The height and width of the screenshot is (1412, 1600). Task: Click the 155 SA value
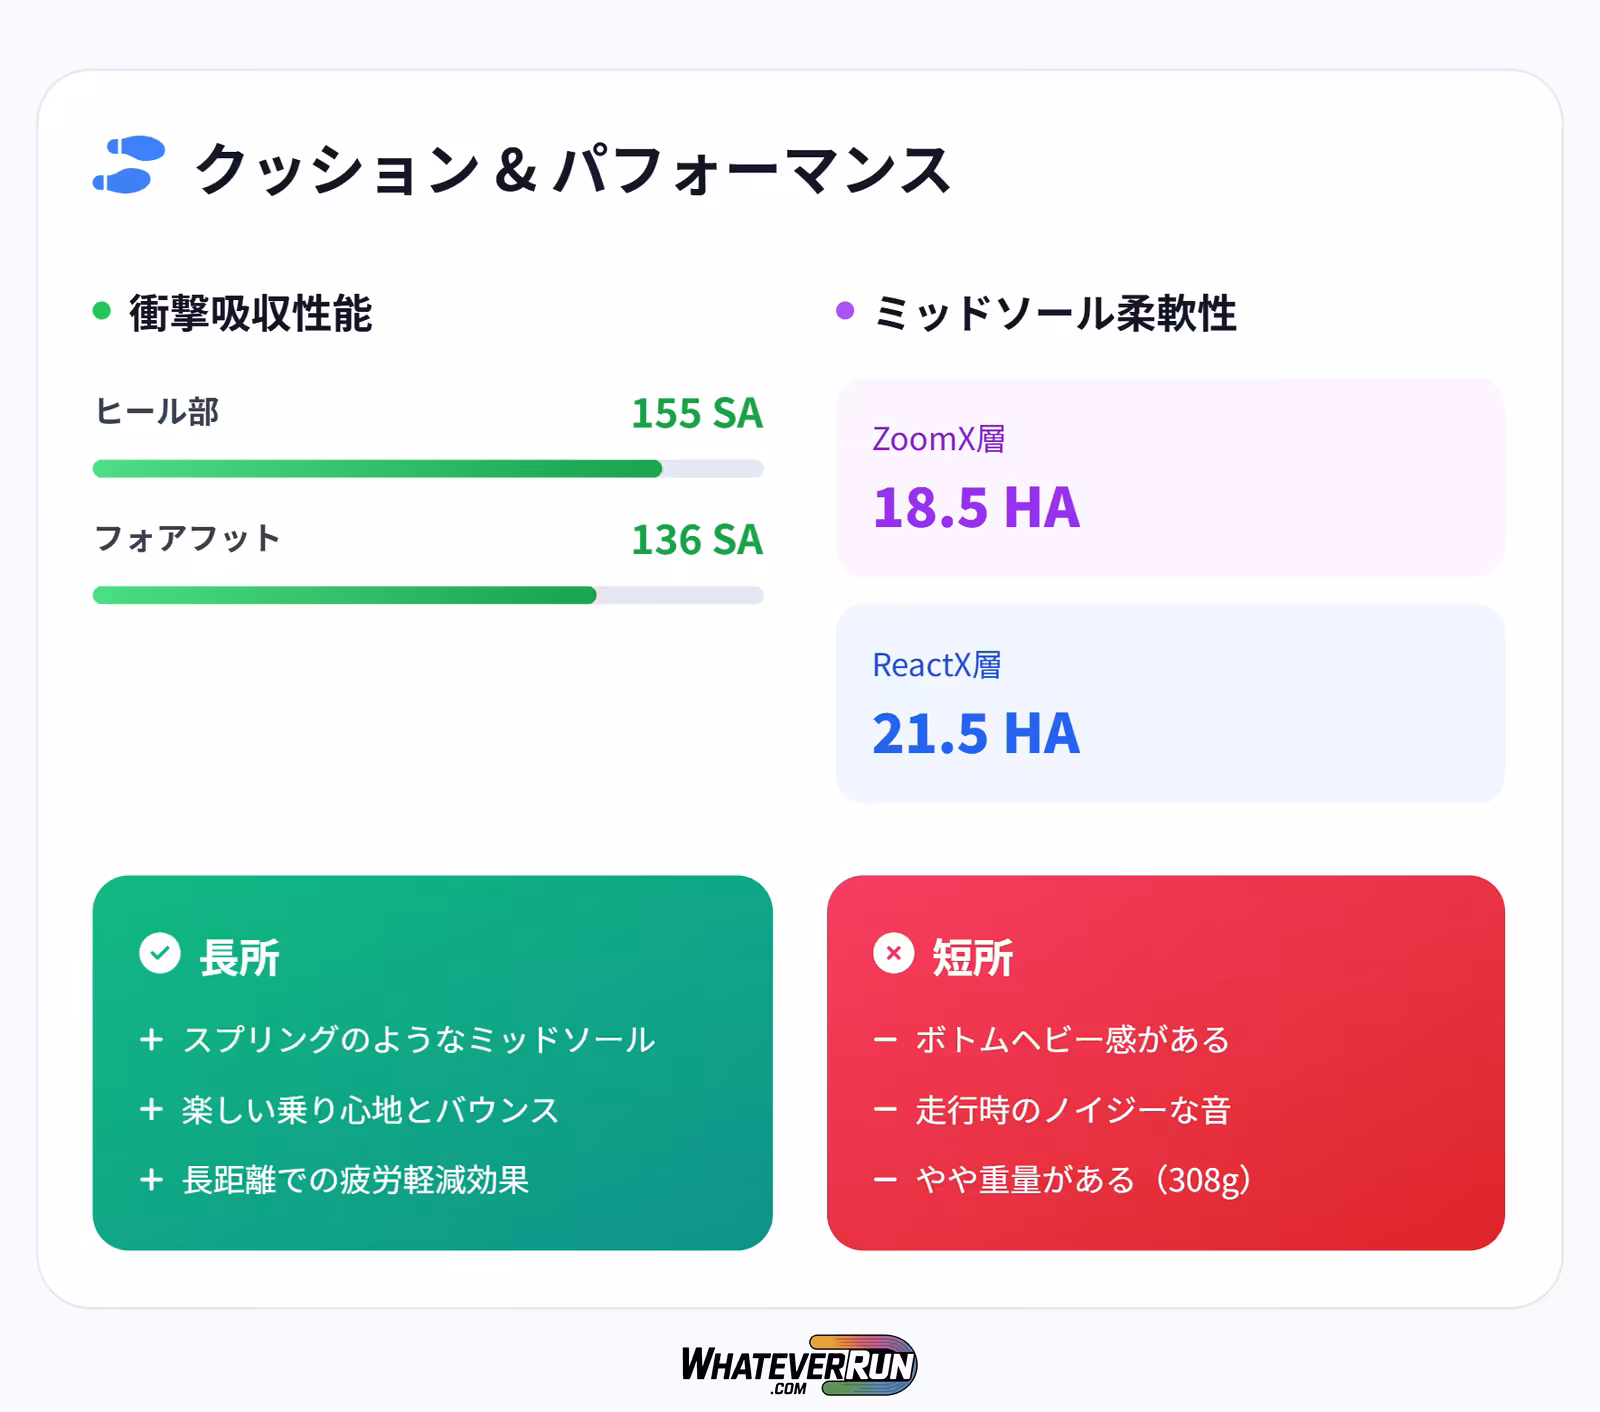click(x=697, y=413)
